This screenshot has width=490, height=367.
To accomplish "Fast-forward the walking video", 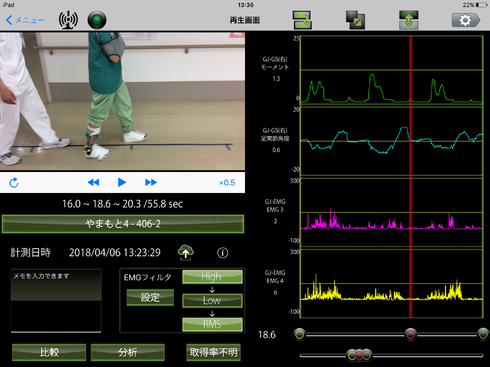I will click(x=151, y=182).
